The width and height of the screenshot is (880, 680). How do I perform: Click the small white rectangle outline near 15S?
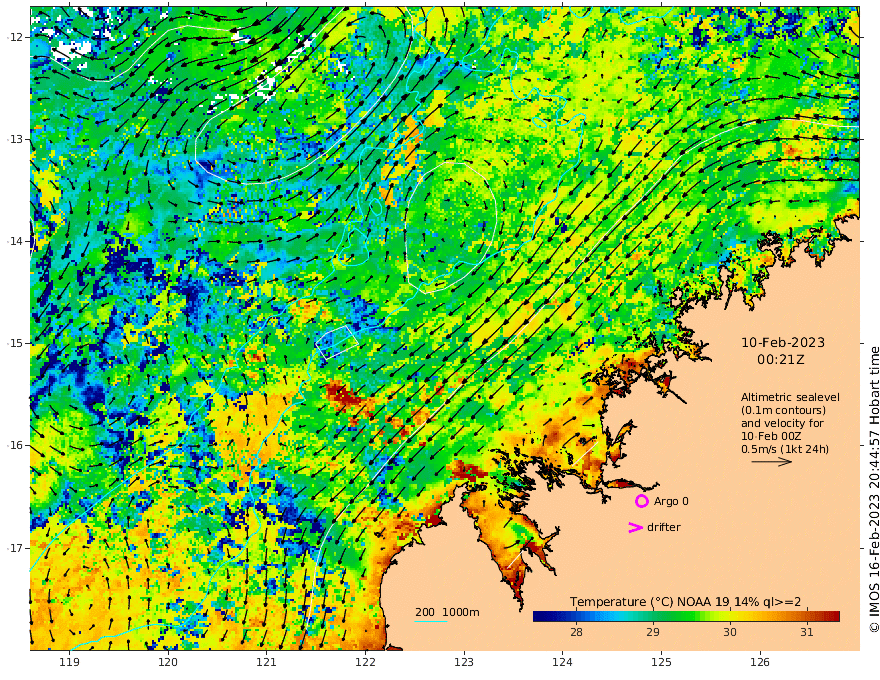[337, 342]
